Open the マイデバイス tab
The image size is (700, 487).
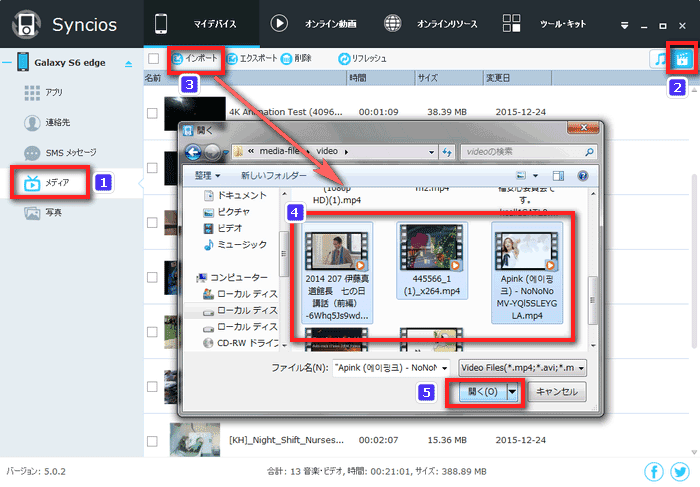pos(201,24)
